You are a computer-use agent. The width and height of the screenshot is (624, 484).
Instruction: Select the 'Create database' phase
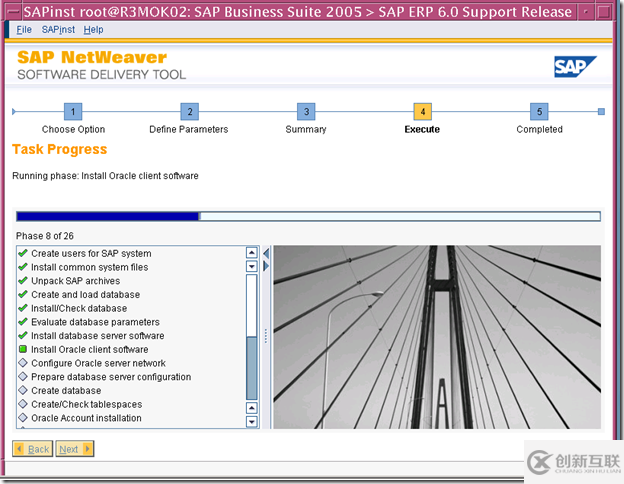66,391
